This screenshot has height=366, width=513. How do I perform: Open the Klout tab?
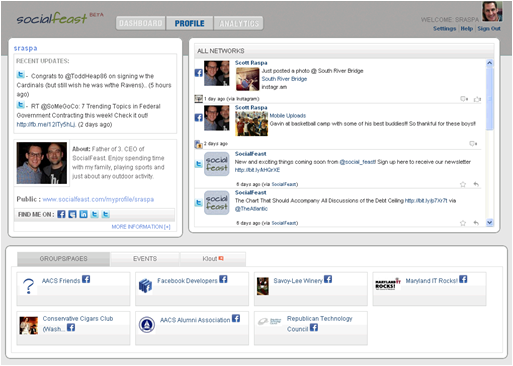[x=213, y=259]
